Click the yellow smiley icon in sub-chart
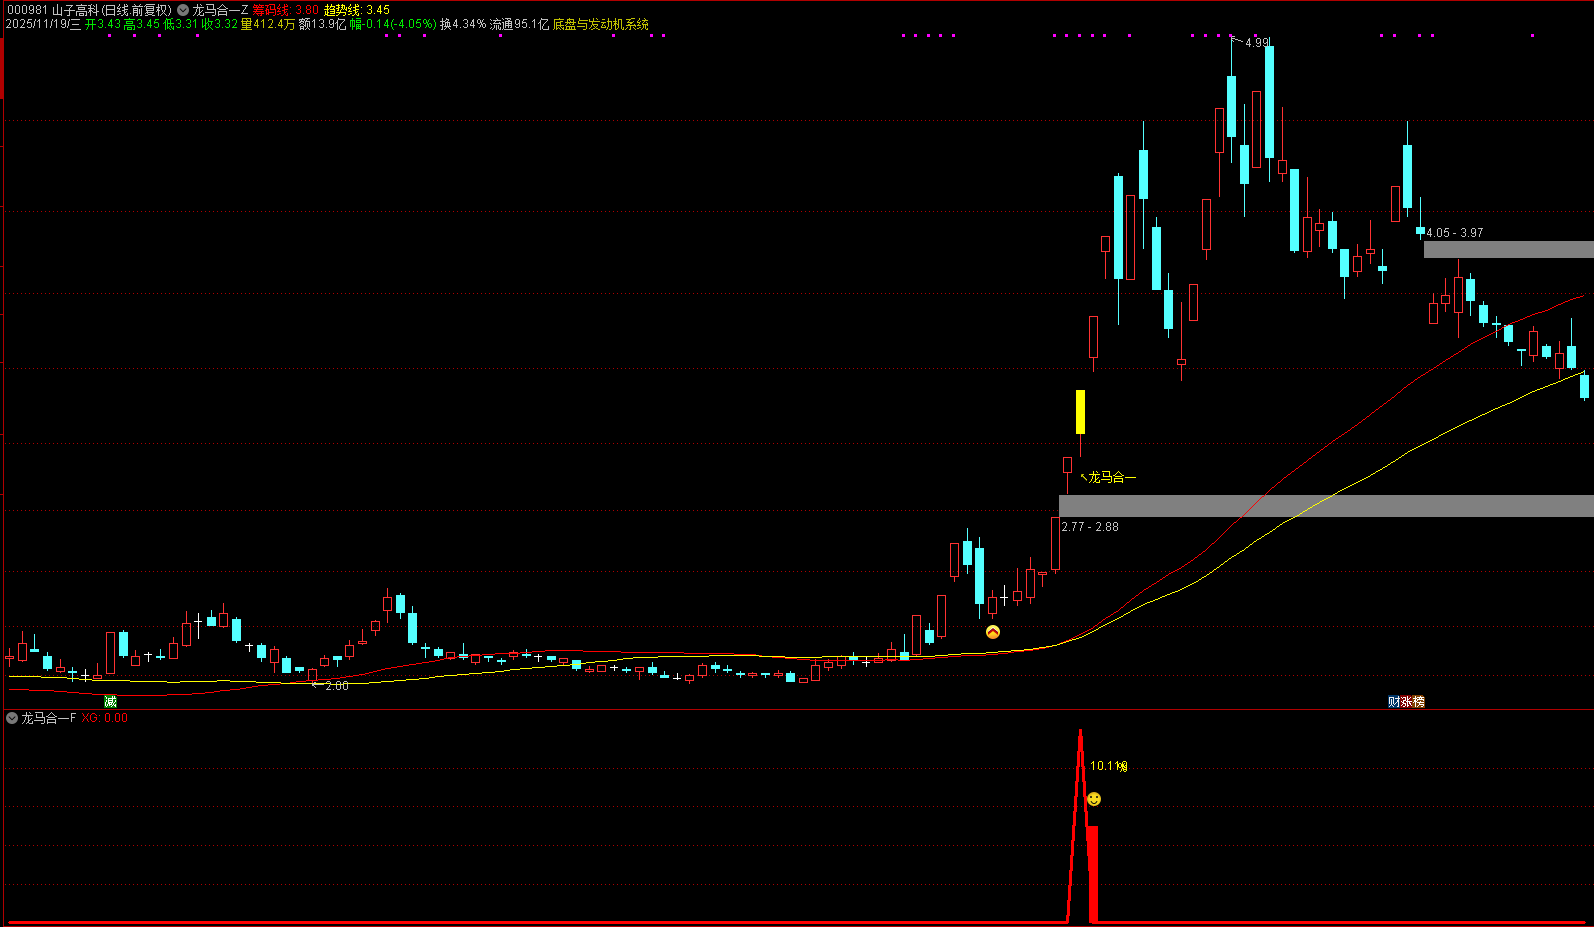This screenshot has width=1594, height=927. pyautogui.click(x=1094, y=799)
